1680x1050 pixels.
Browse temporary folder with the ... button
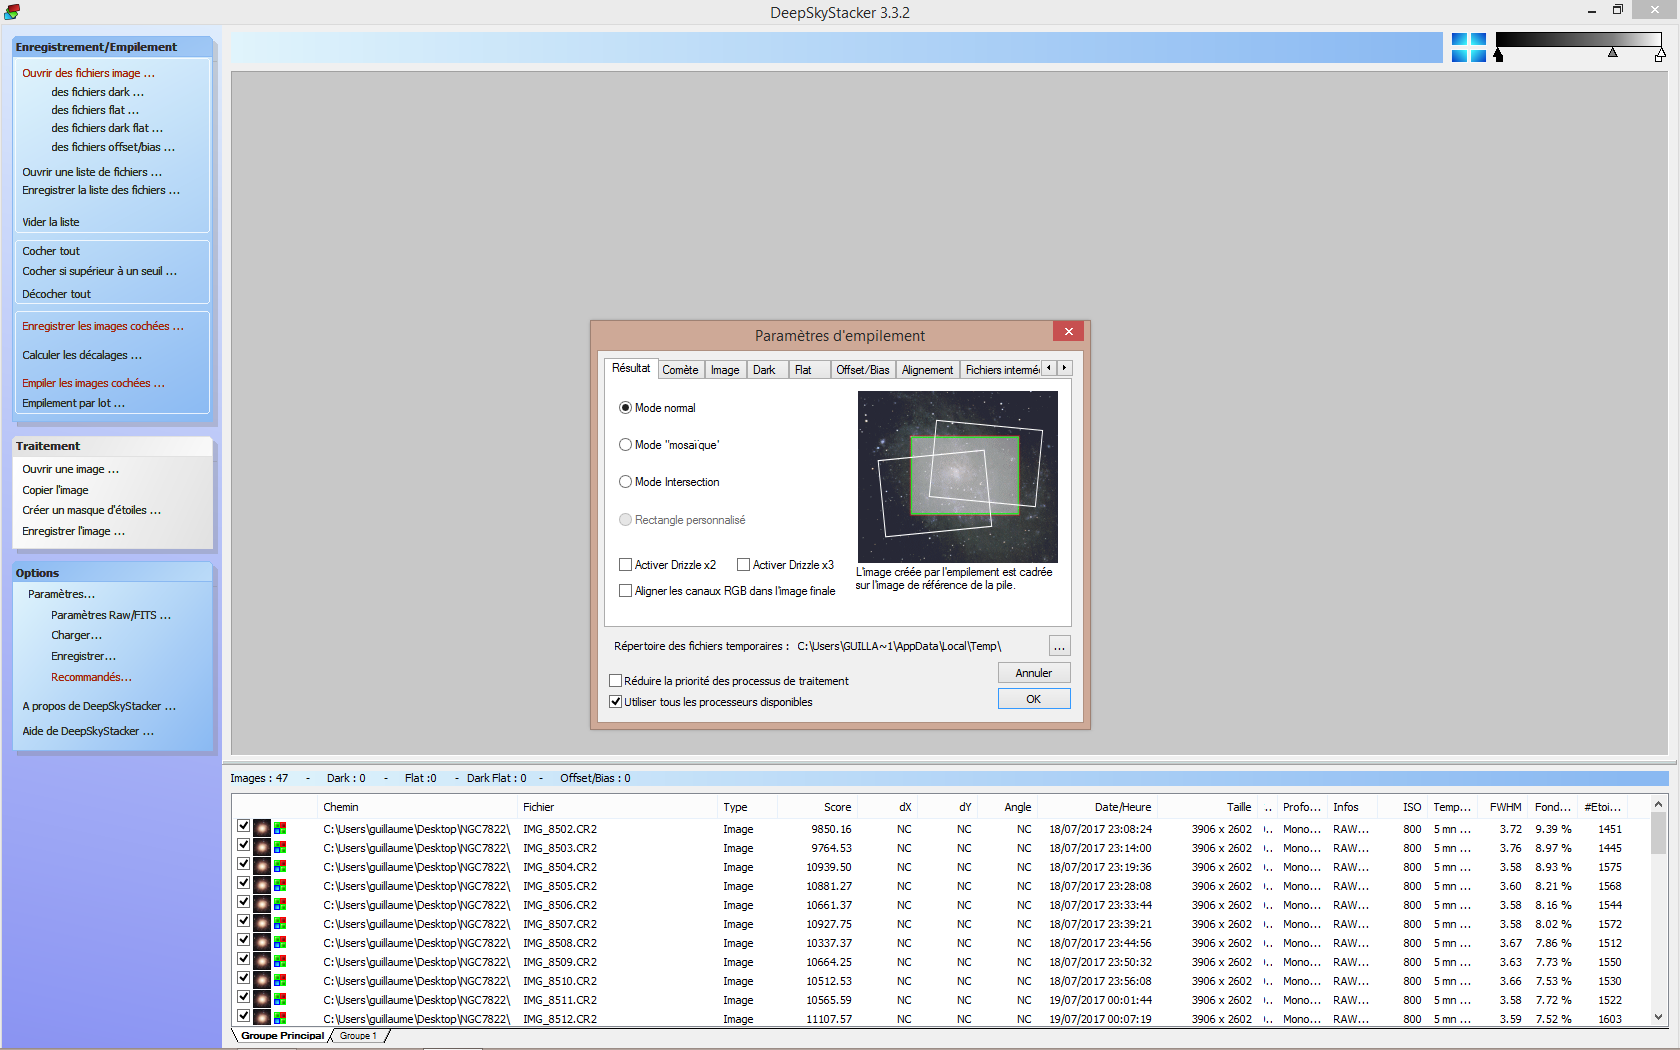tap(1059, 646)
